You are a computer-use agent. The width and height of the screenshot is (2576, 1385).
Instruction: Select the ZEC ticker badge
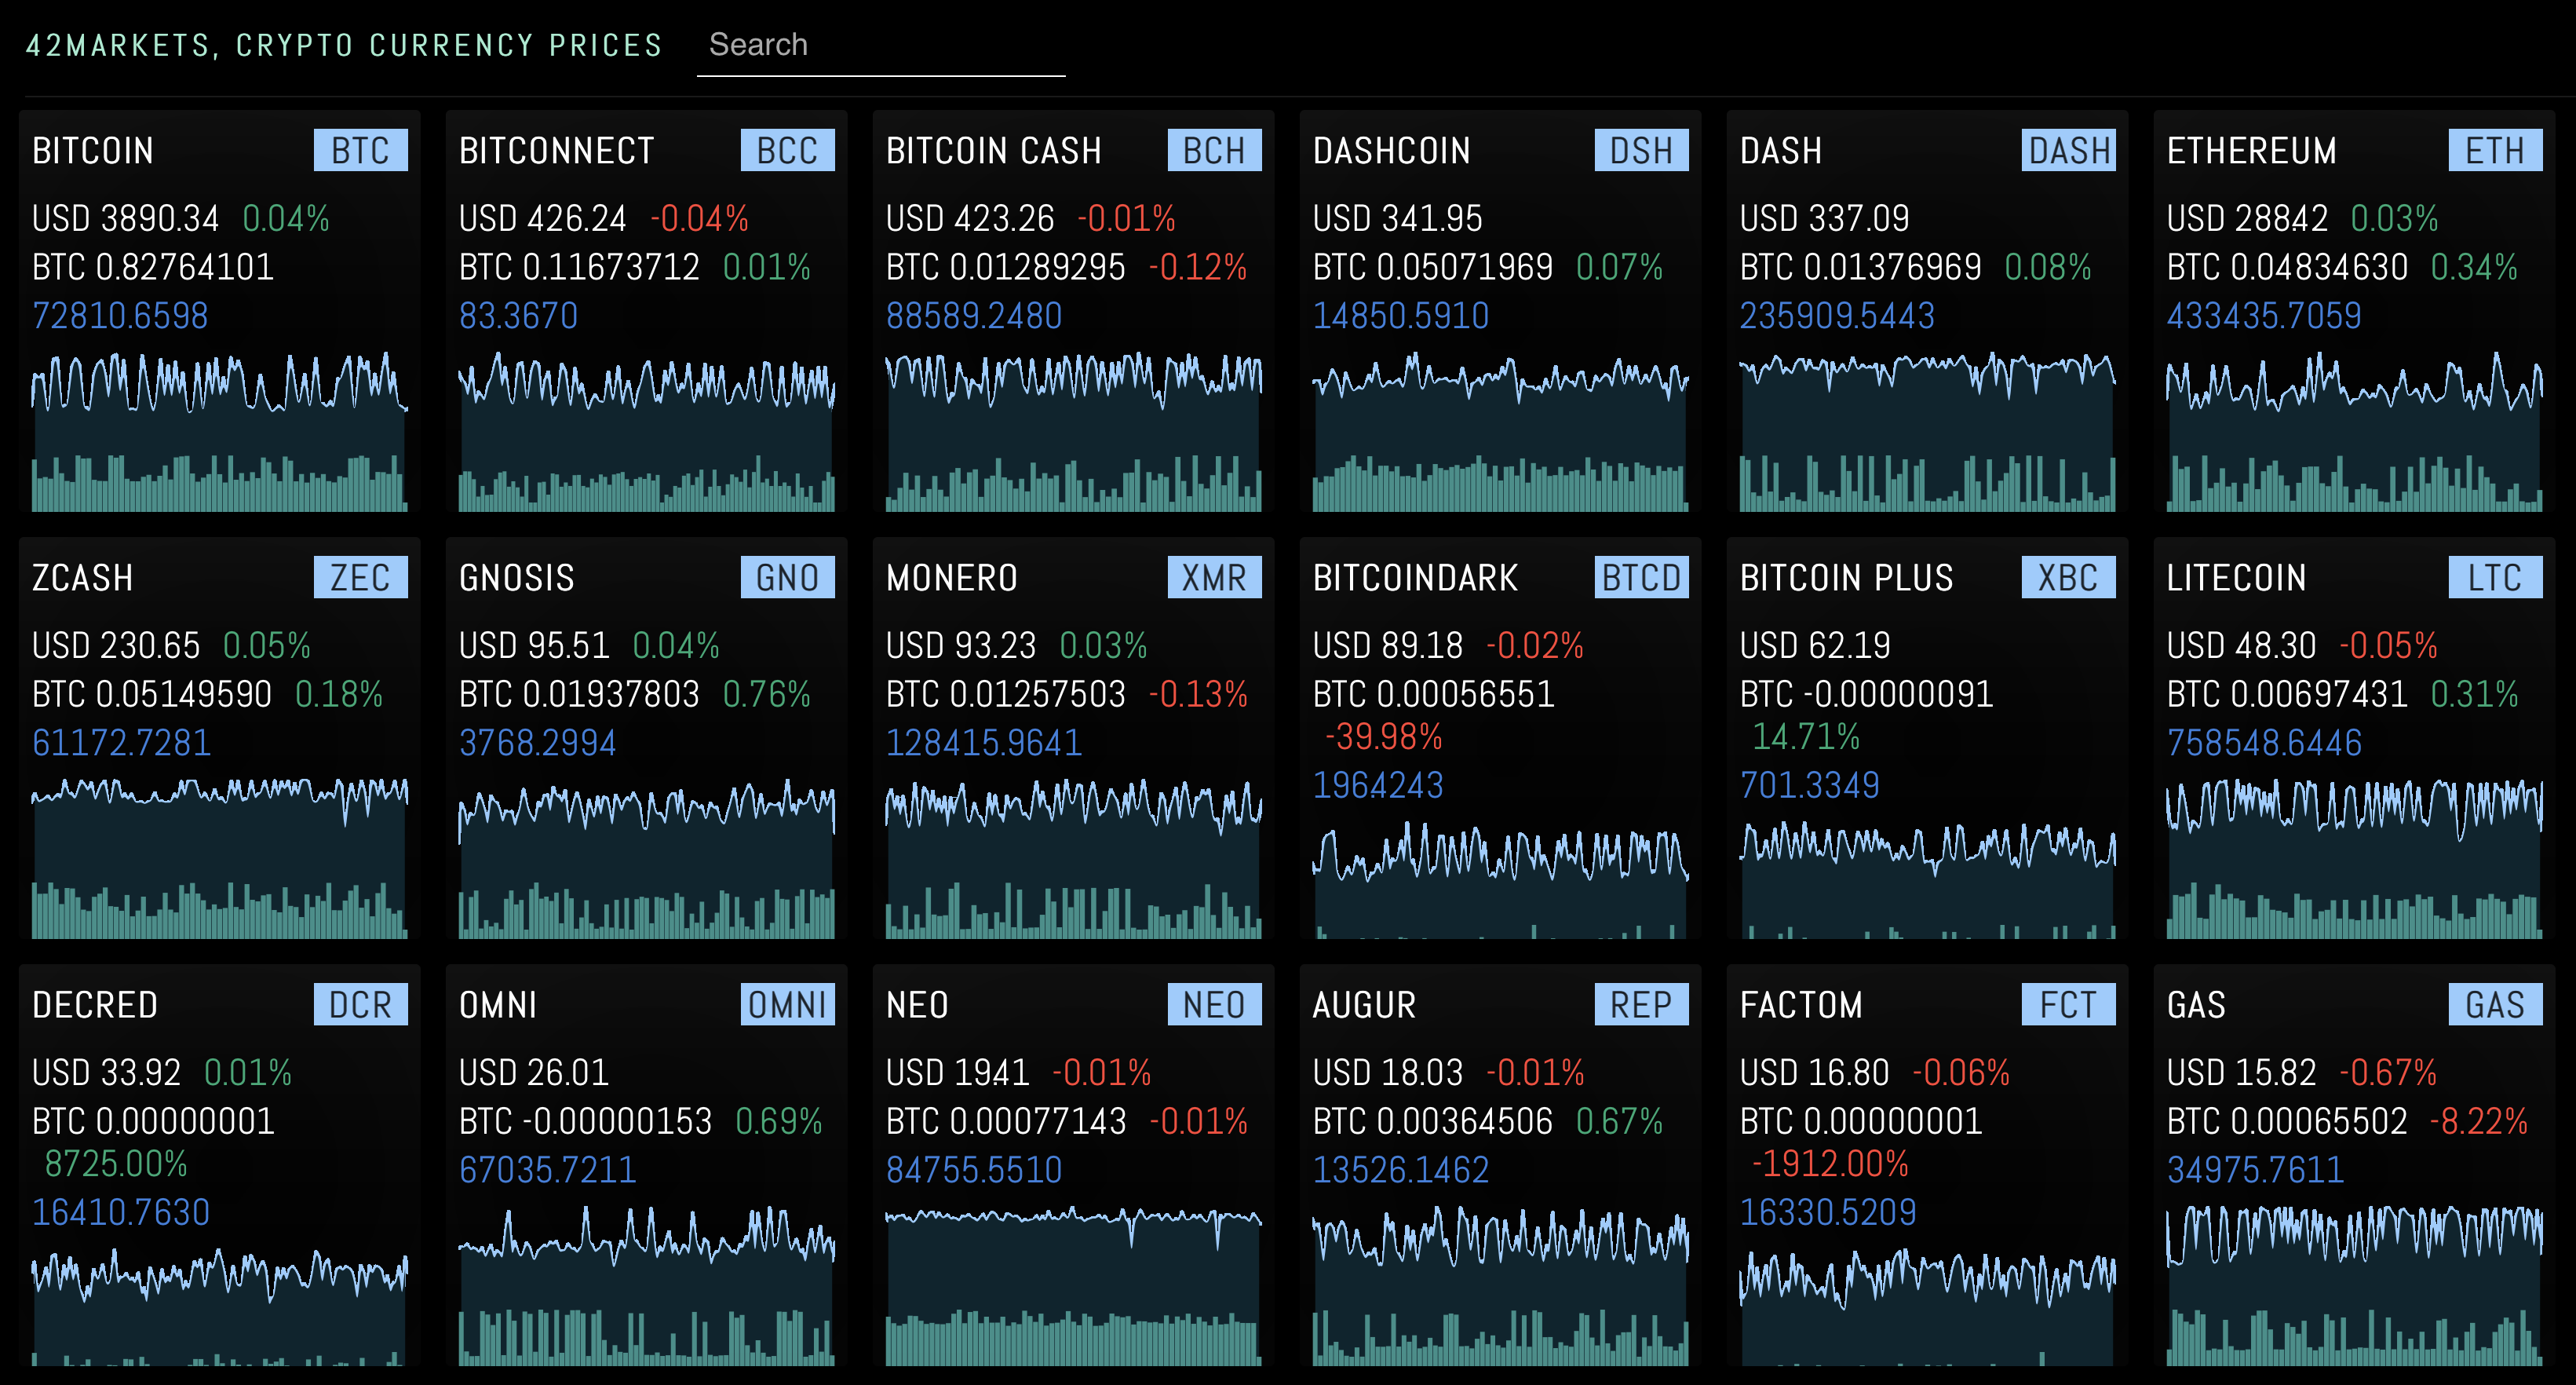(x=360, y=578)
